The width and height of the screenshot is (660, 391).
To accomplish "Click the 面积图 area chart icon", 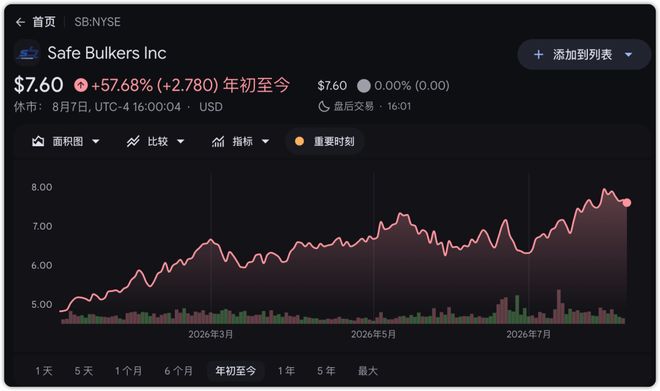I will pos(38,141).
